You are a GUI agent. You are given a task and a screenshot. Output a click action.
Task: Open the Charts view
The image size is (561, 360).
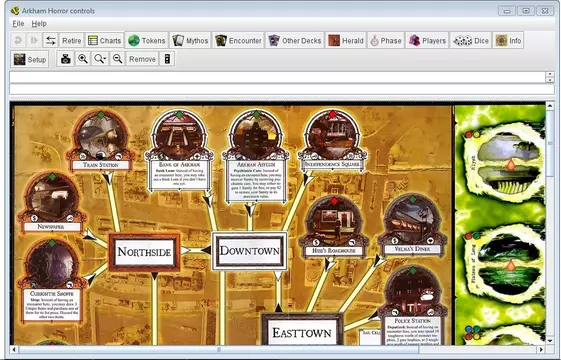click(x=104, y=40)
